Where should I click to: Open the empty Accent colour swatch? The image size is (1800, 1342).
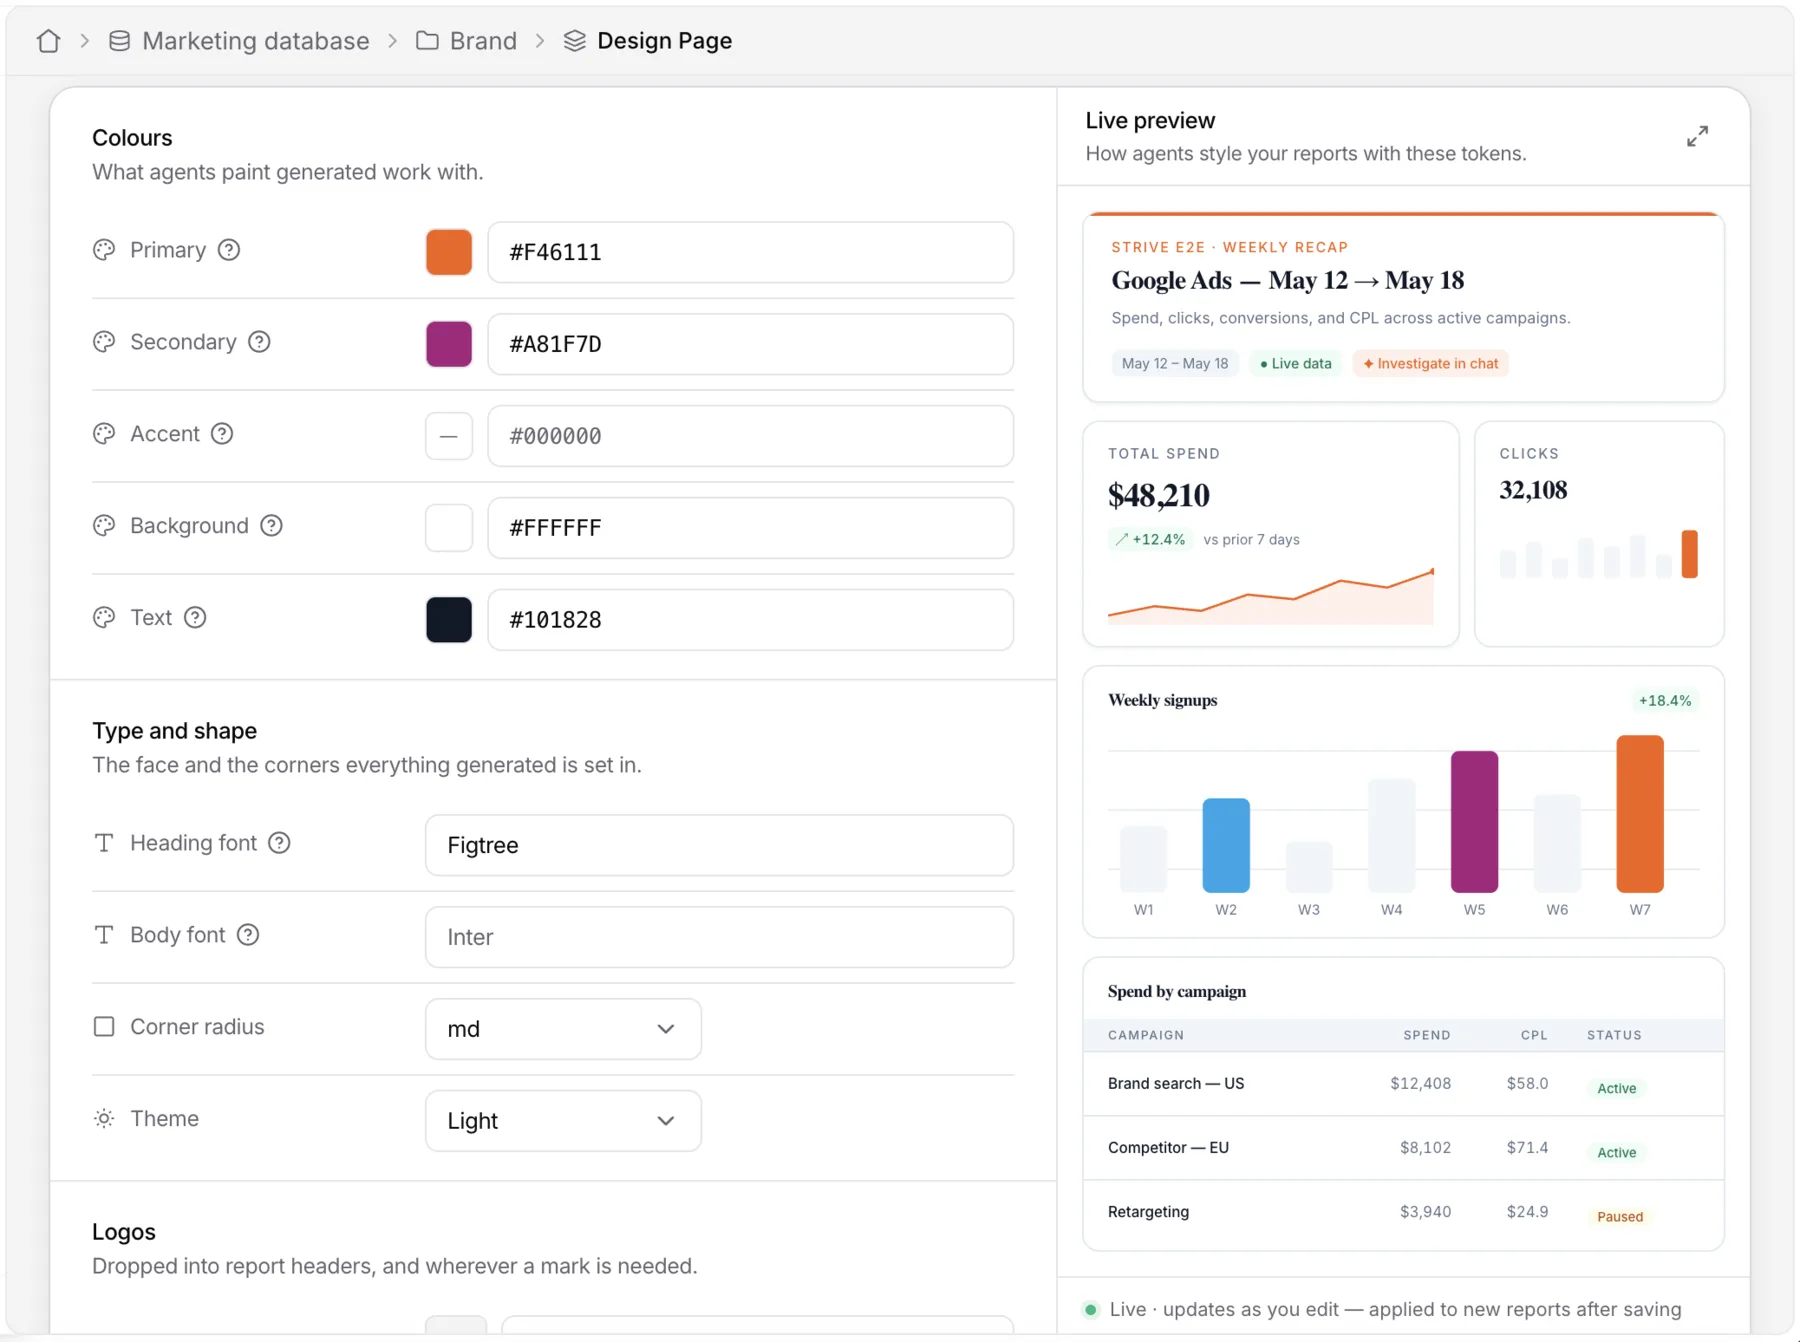[449, 436]
